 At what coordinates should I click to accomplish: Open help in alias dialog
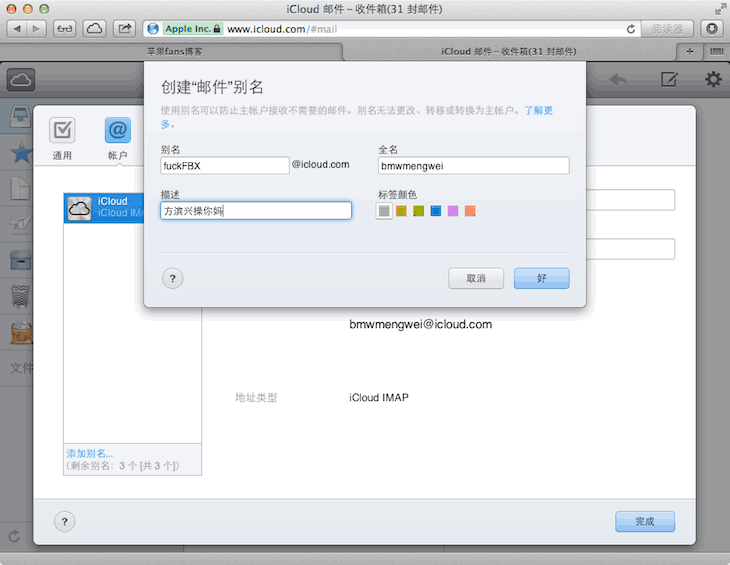click(x=173, y=278)
